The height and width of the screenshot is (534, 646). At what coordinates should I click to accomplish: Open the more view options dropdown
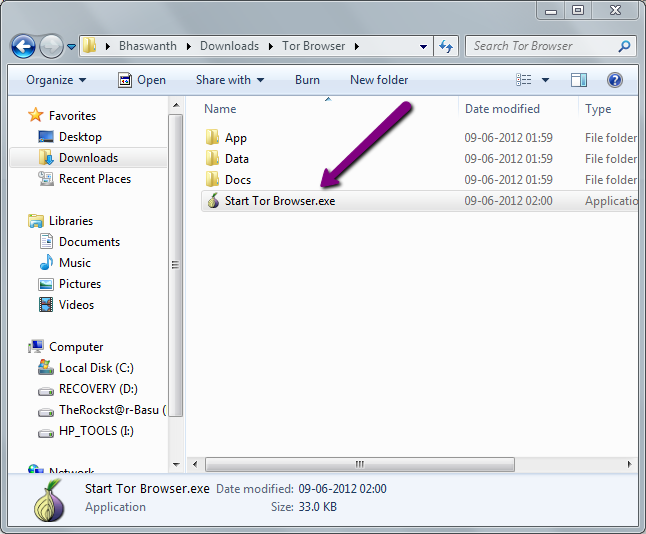click(x=545, y=80)
